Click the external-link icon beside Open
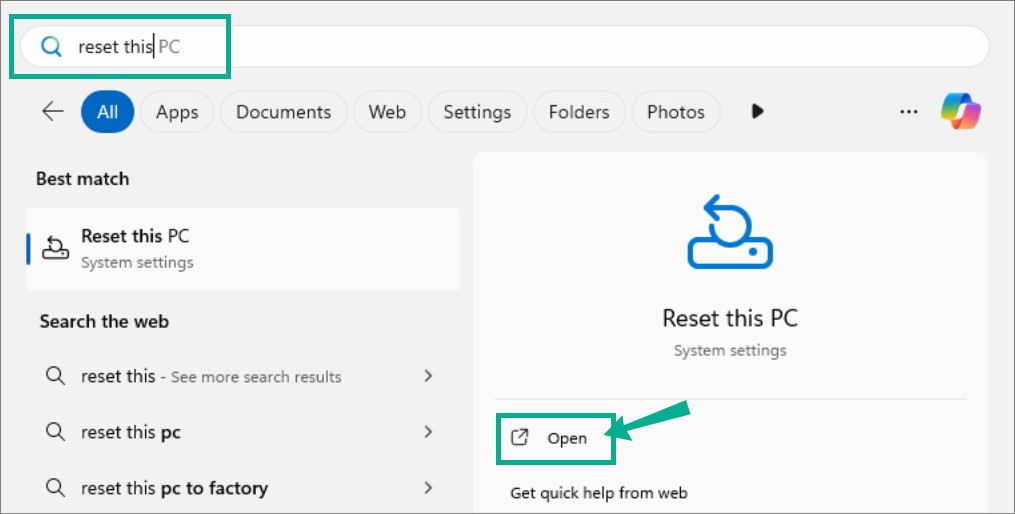 (x=520, y=438)
